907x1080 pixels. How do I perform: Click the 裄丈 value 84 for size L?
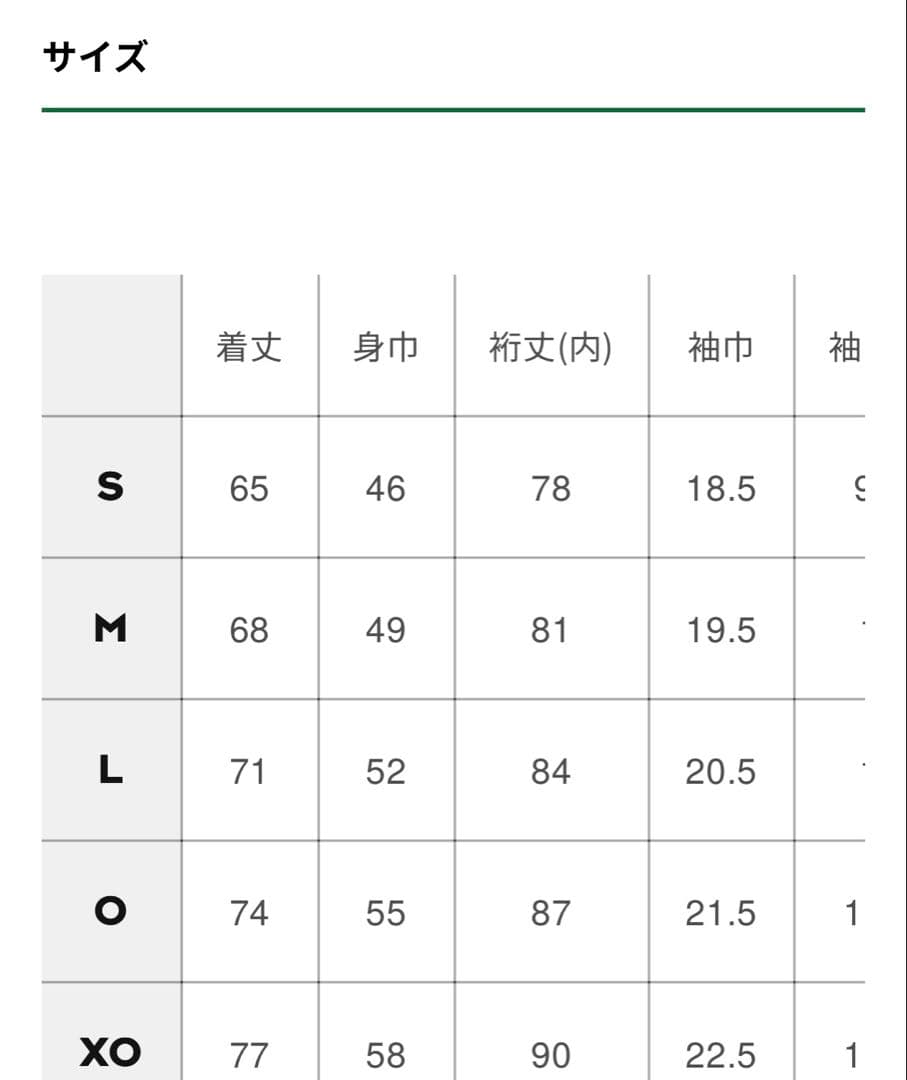550,772
